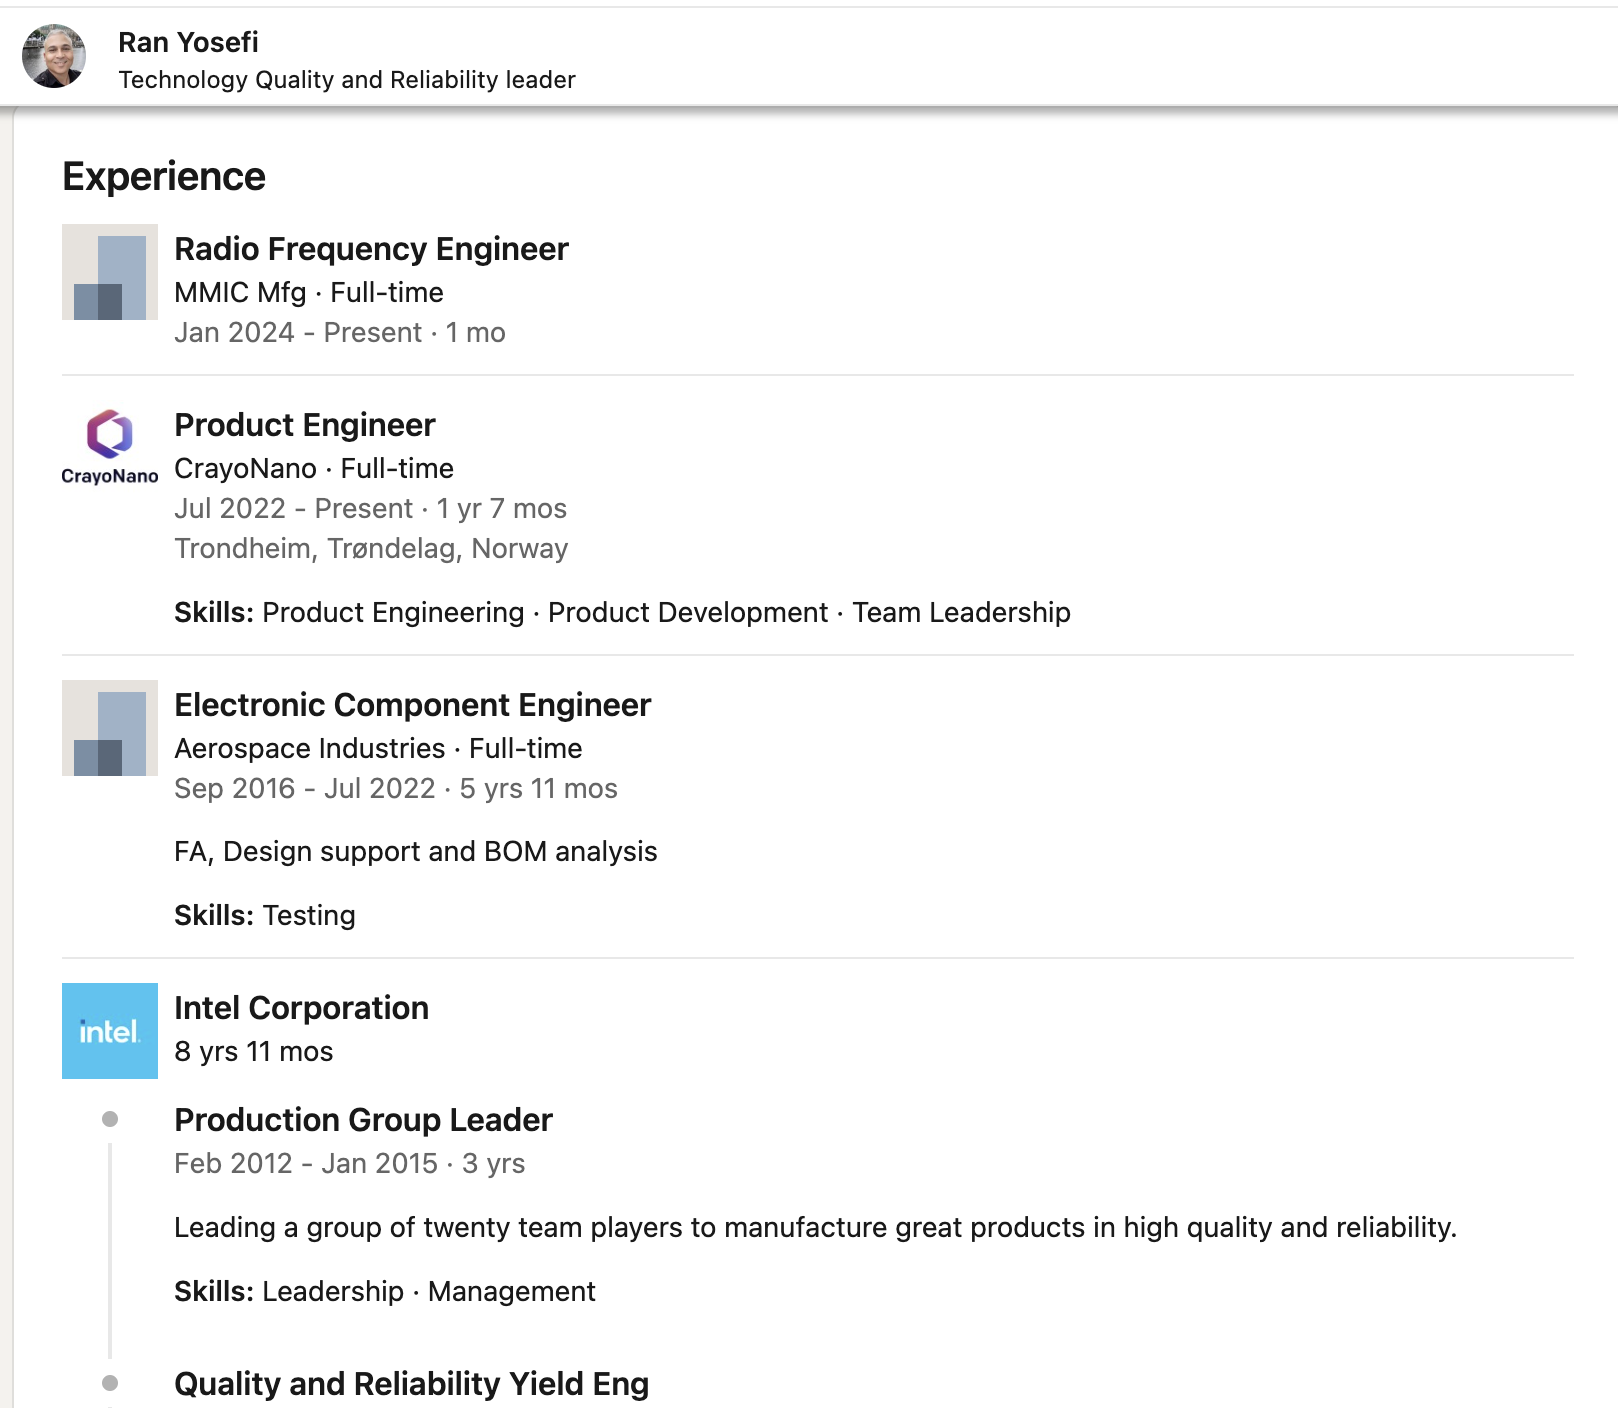The height and width of the screenshot is (1408, 1618).
Task: Click Intel '8 yrs 11 mos' duration
Action: (254, 1052)
